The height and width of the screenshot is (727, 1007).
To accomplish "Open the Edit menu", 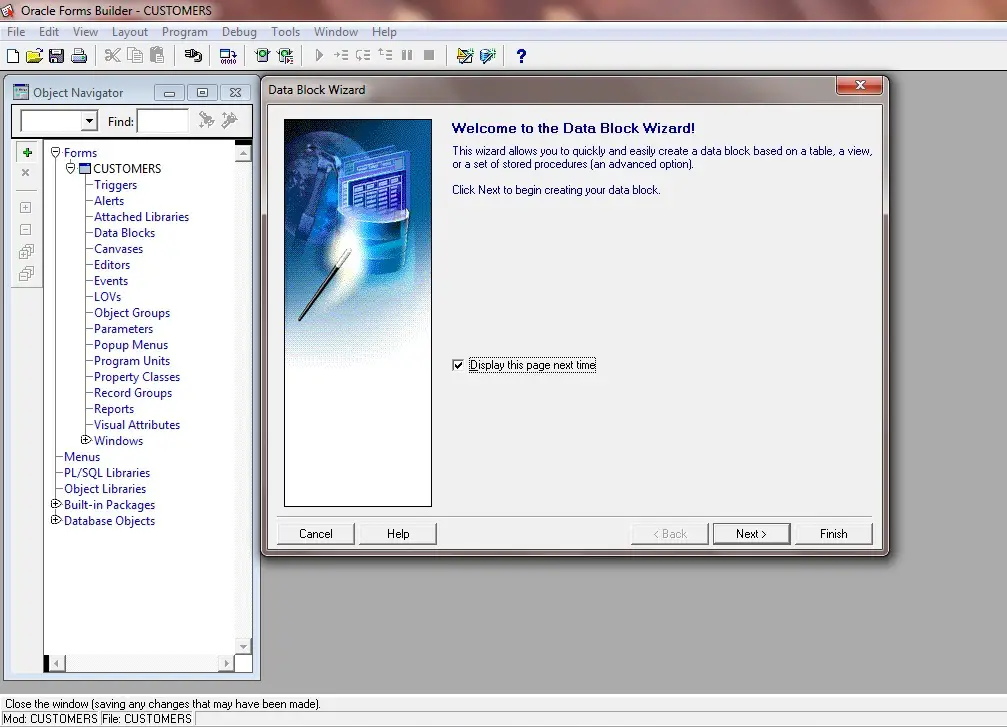I will pos(49,31).
